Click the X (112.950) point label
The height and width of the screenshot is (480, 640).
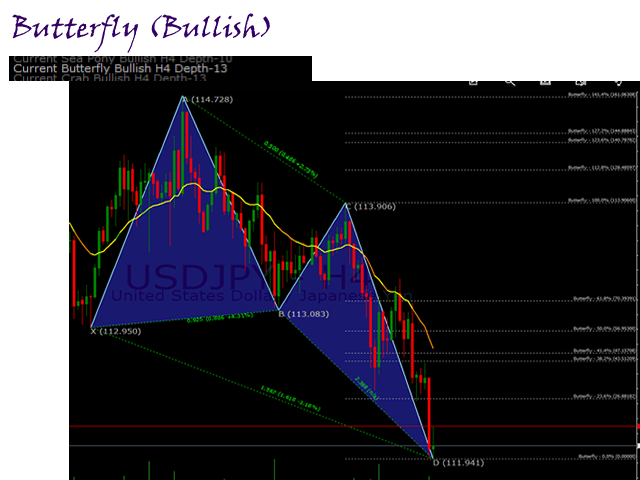(116, 331)
